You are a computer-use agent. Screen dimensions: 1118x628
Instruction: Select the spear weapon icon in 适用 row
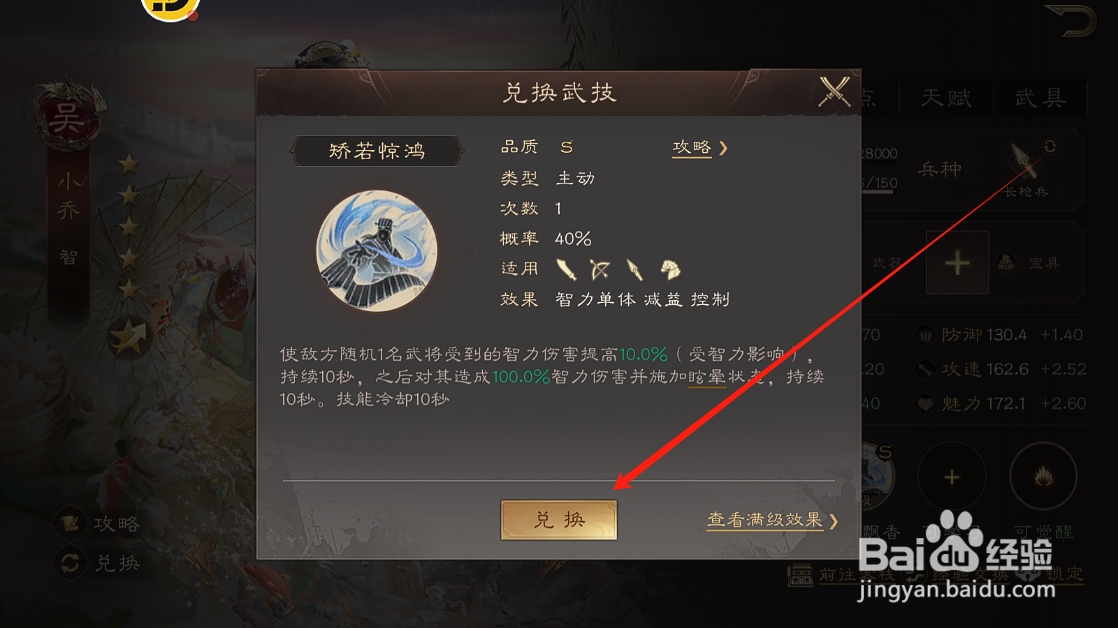(x=634, y=269)
